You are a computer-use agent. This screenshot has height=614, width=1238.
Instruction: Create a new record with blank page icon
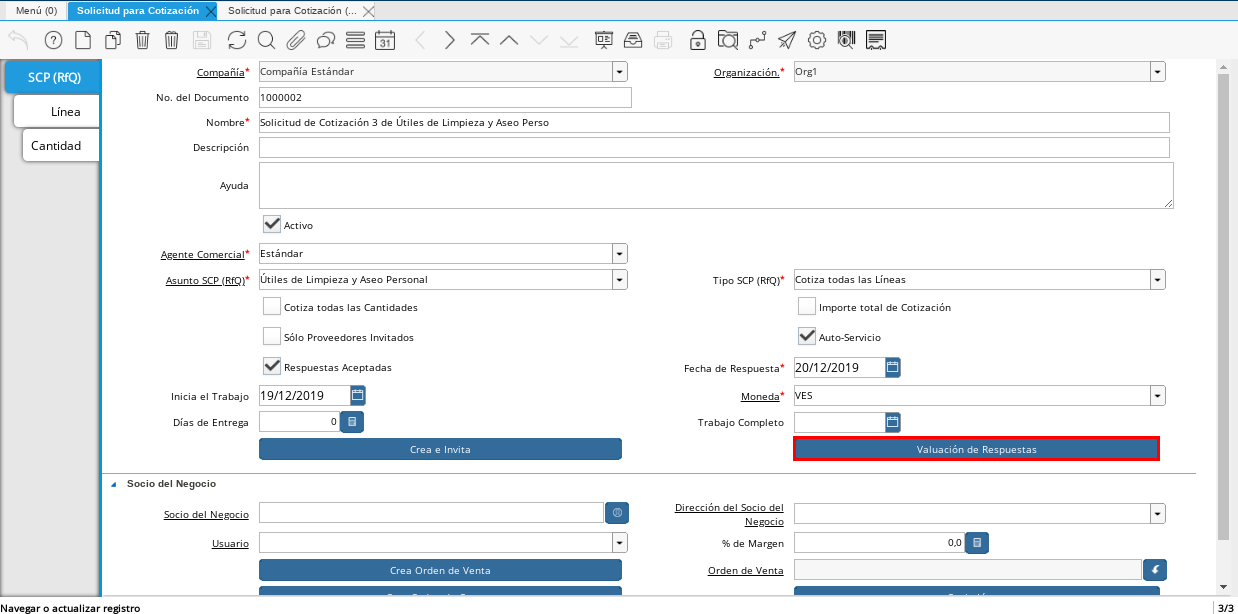[83, 40]
